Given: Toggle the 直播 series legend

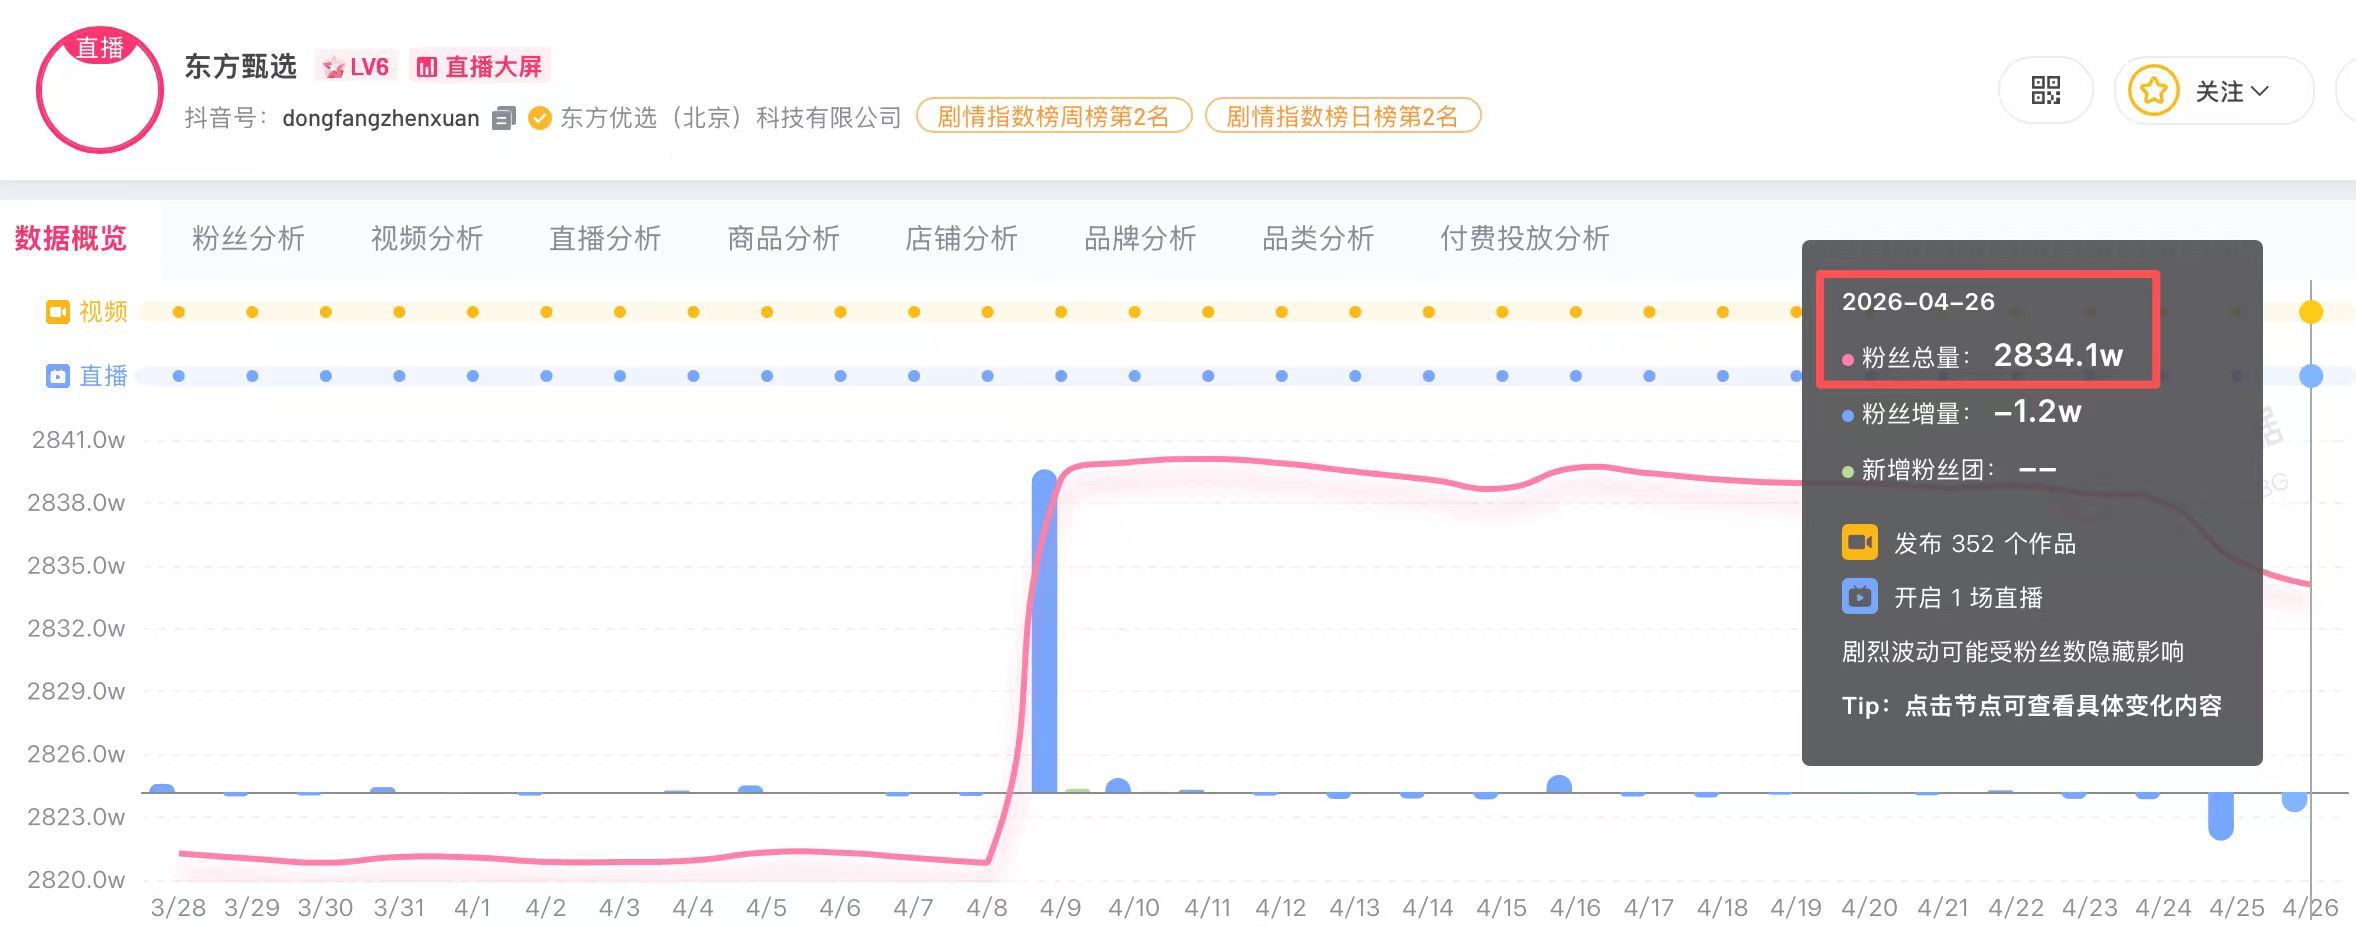Looking at the screenshot, I should [87, 376].
